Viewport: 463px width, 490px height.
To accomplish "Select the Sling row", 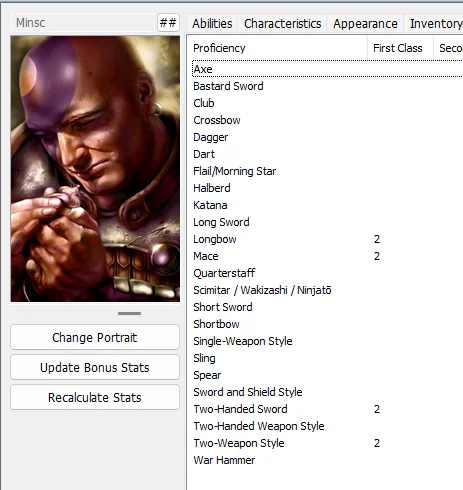I will [x=327, y=358].
